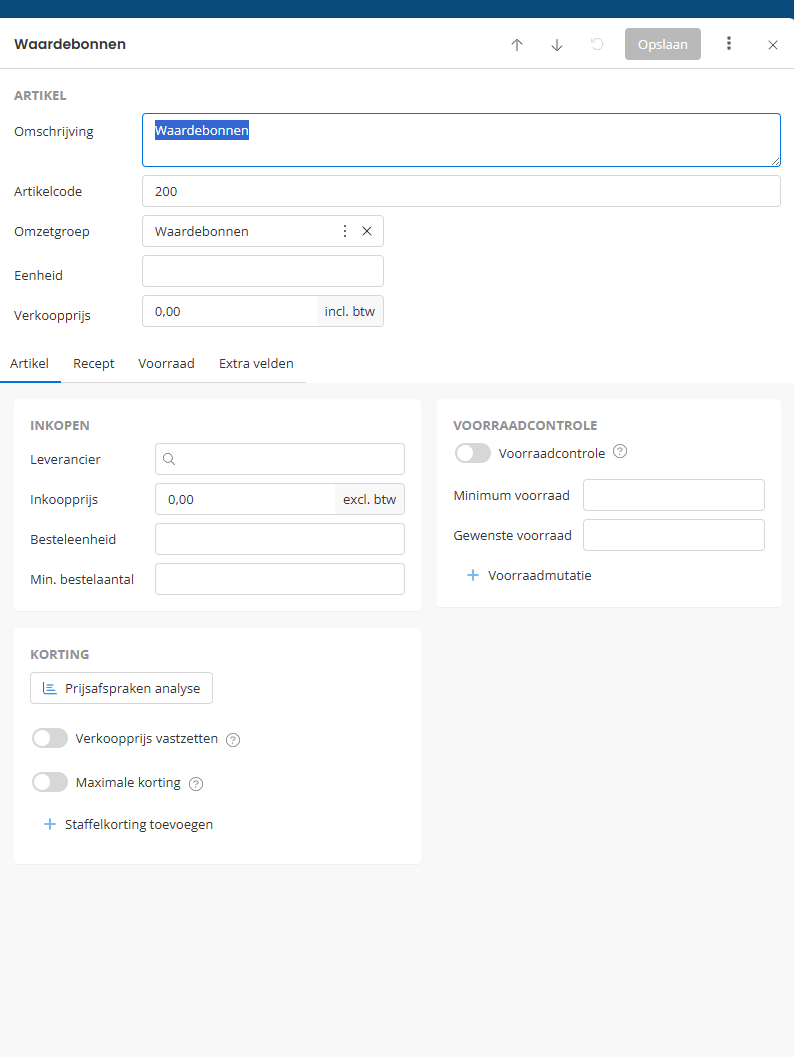Image resolution: width=794 pixels, height=1057 pixels.
Task: Click the Prijsafspraken analyse button
Action: click(121, 688)
